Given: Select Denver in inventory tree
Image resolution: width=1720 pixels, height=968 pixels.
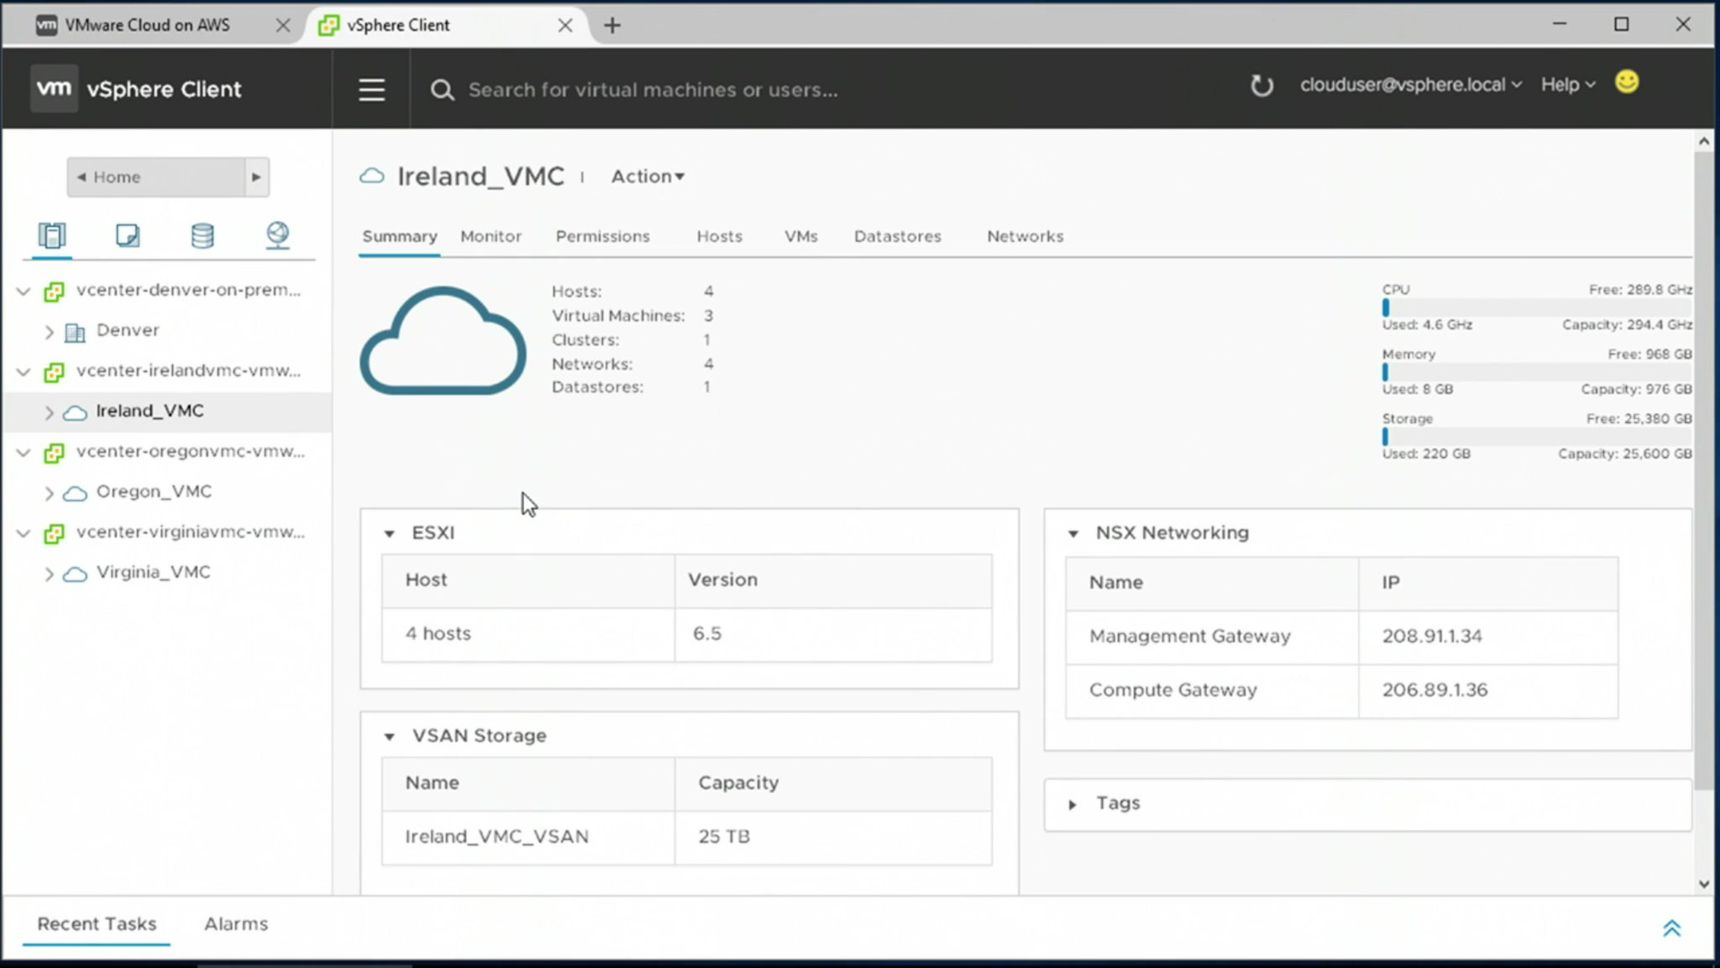Looking at the screenshot, I should point(128,330).
